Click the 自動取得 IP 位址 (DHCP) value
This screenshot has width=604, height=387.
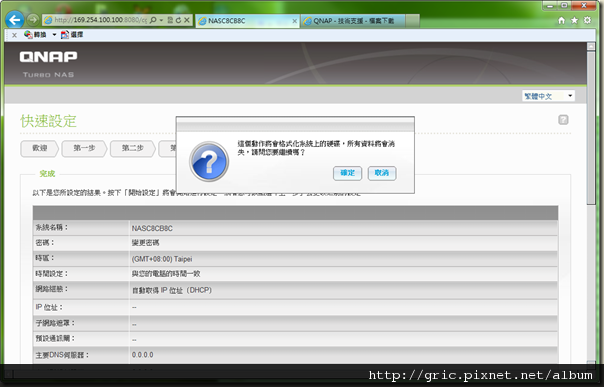point(172,290)
